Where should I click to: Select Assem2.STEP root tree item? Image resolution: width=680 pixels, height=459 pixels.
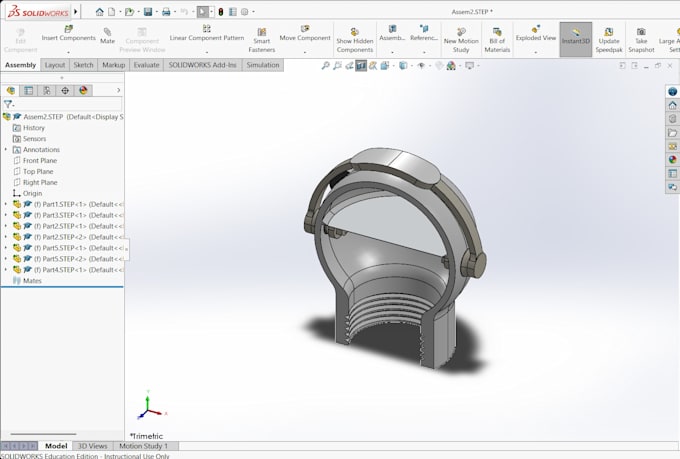(x=63, y=117)
